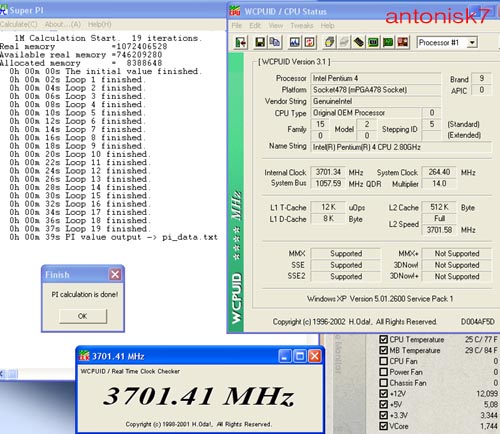Open the About...(A) menu in Super PI
Screen dimensions: 500x434
(63, 24)
